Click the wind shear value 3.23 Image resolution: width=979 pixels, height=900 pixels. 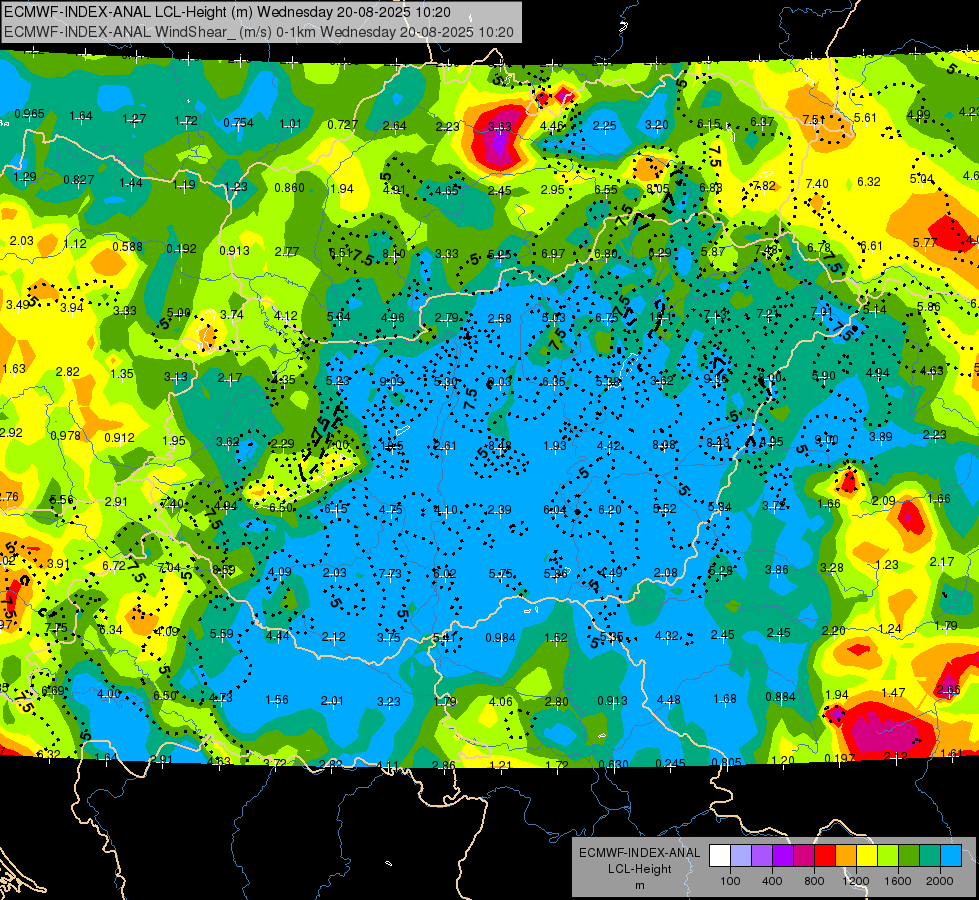(x=388, y=701)
